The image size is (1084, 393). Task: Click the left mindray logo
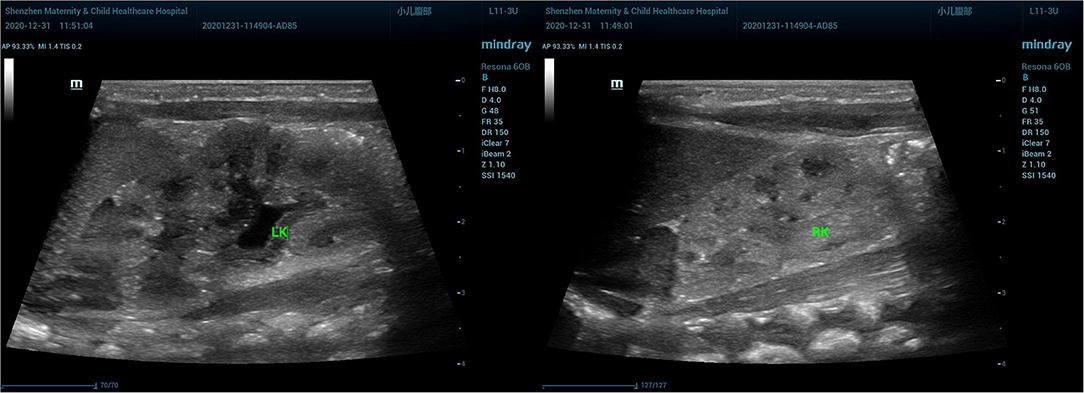[x=506, y=46]
